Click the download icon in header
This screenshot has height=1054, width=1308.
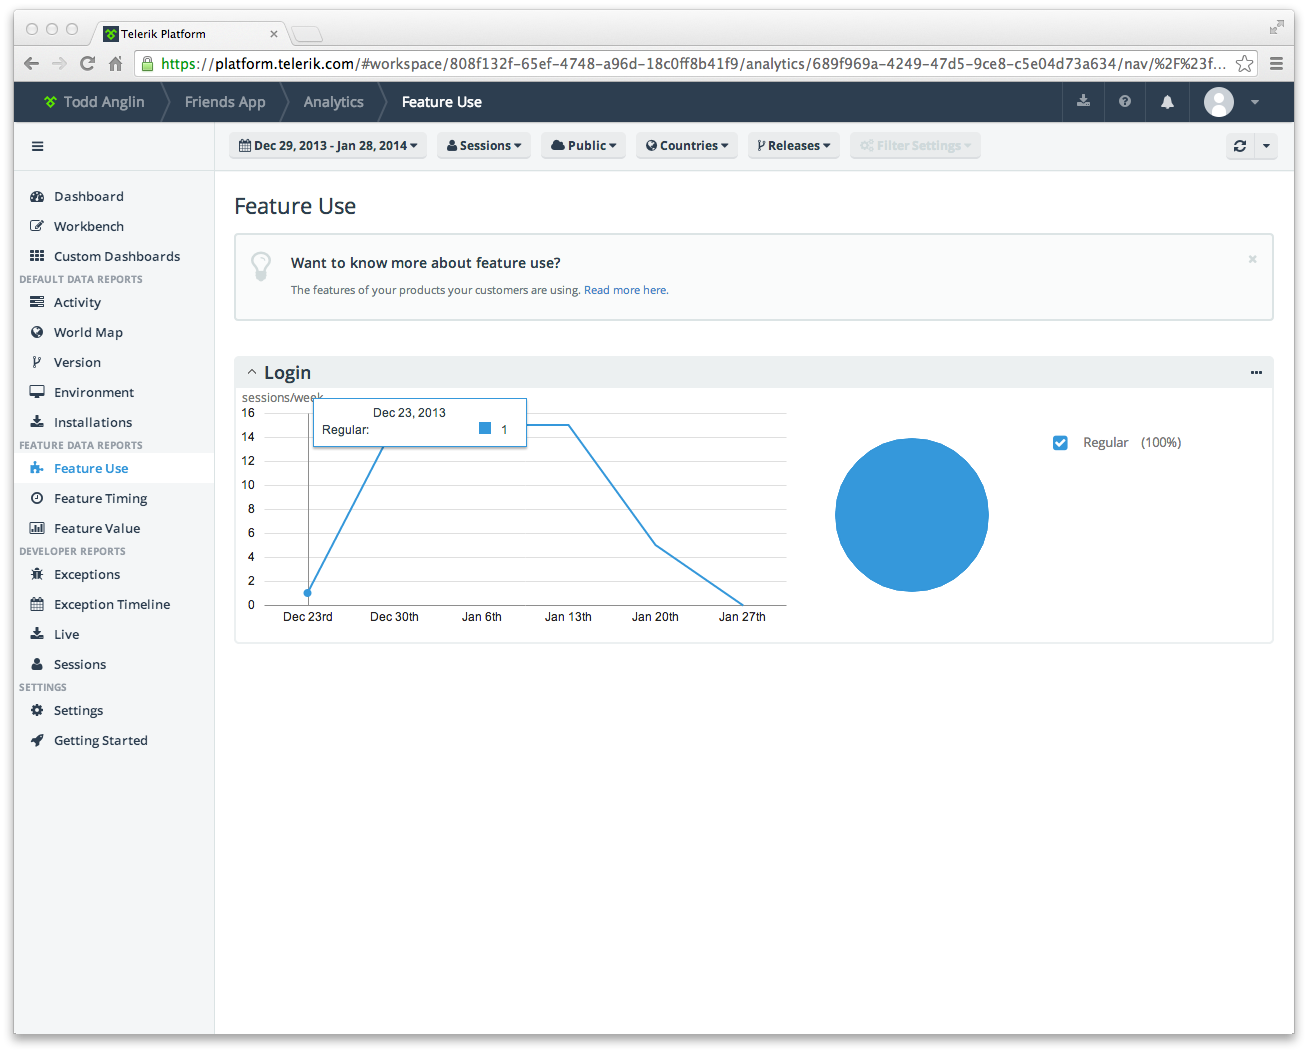click(1083, 101)
